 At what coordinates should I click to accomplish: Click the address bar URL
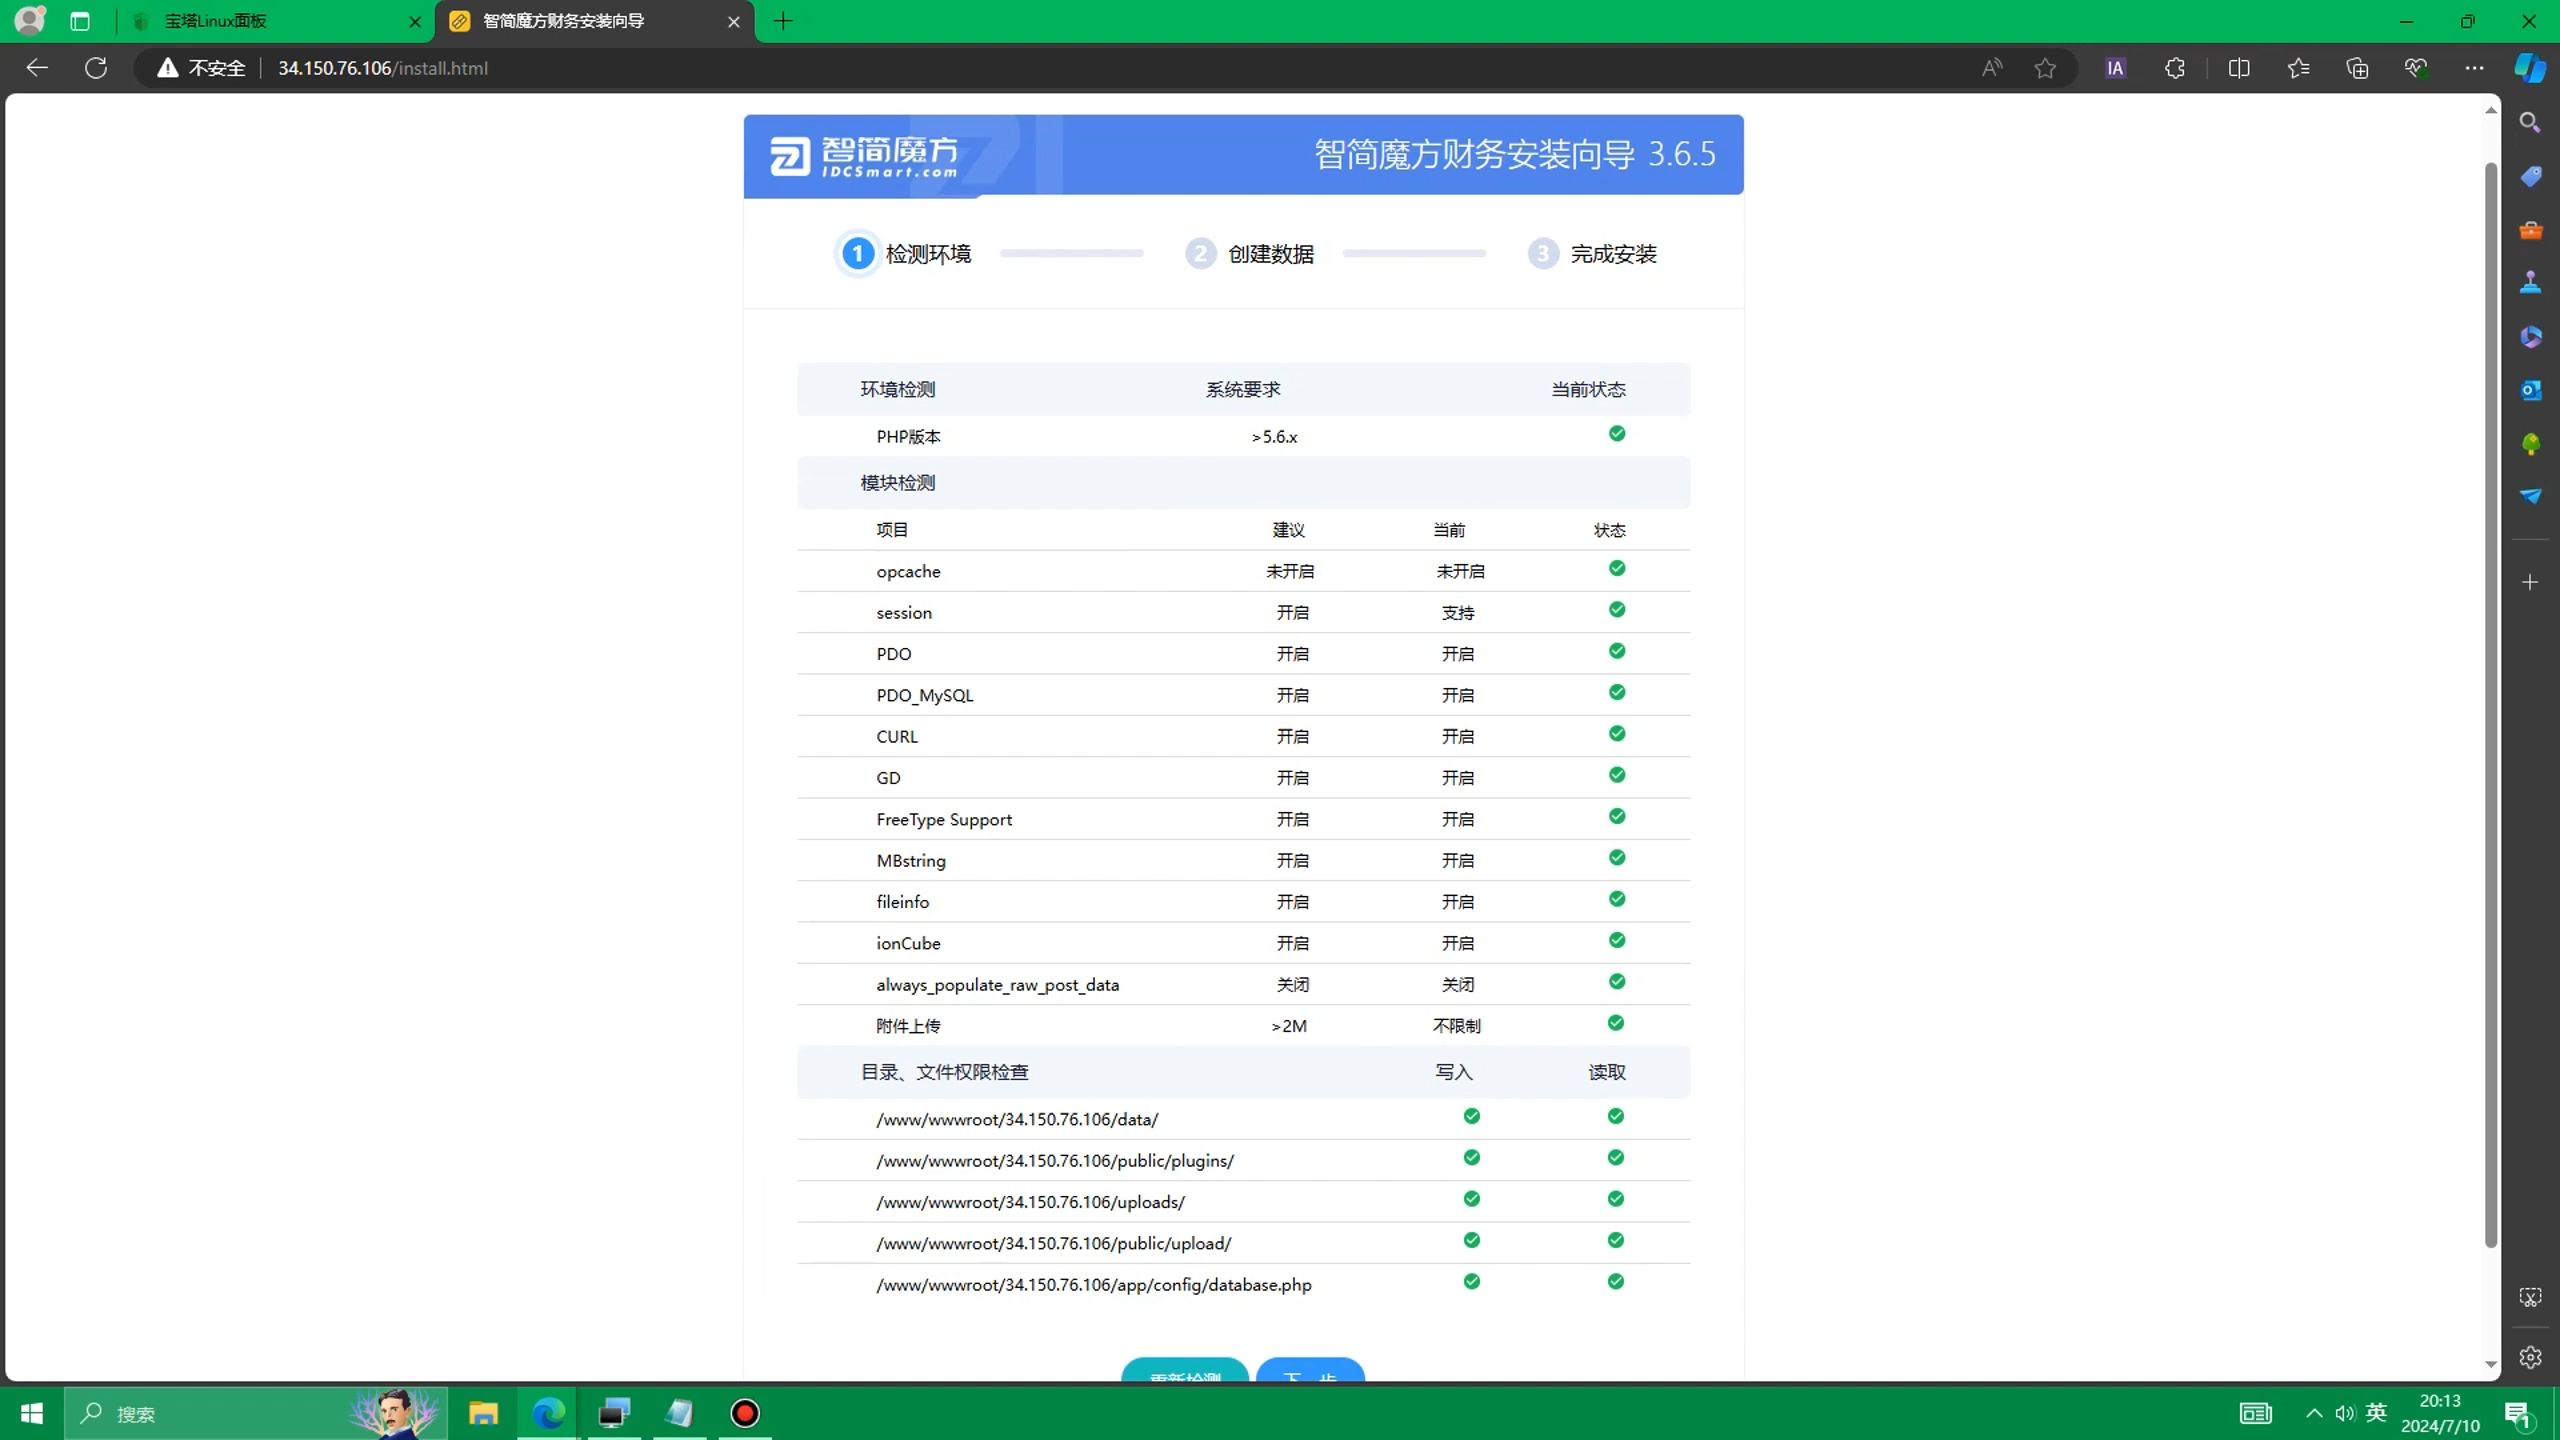tap(383, 68)
